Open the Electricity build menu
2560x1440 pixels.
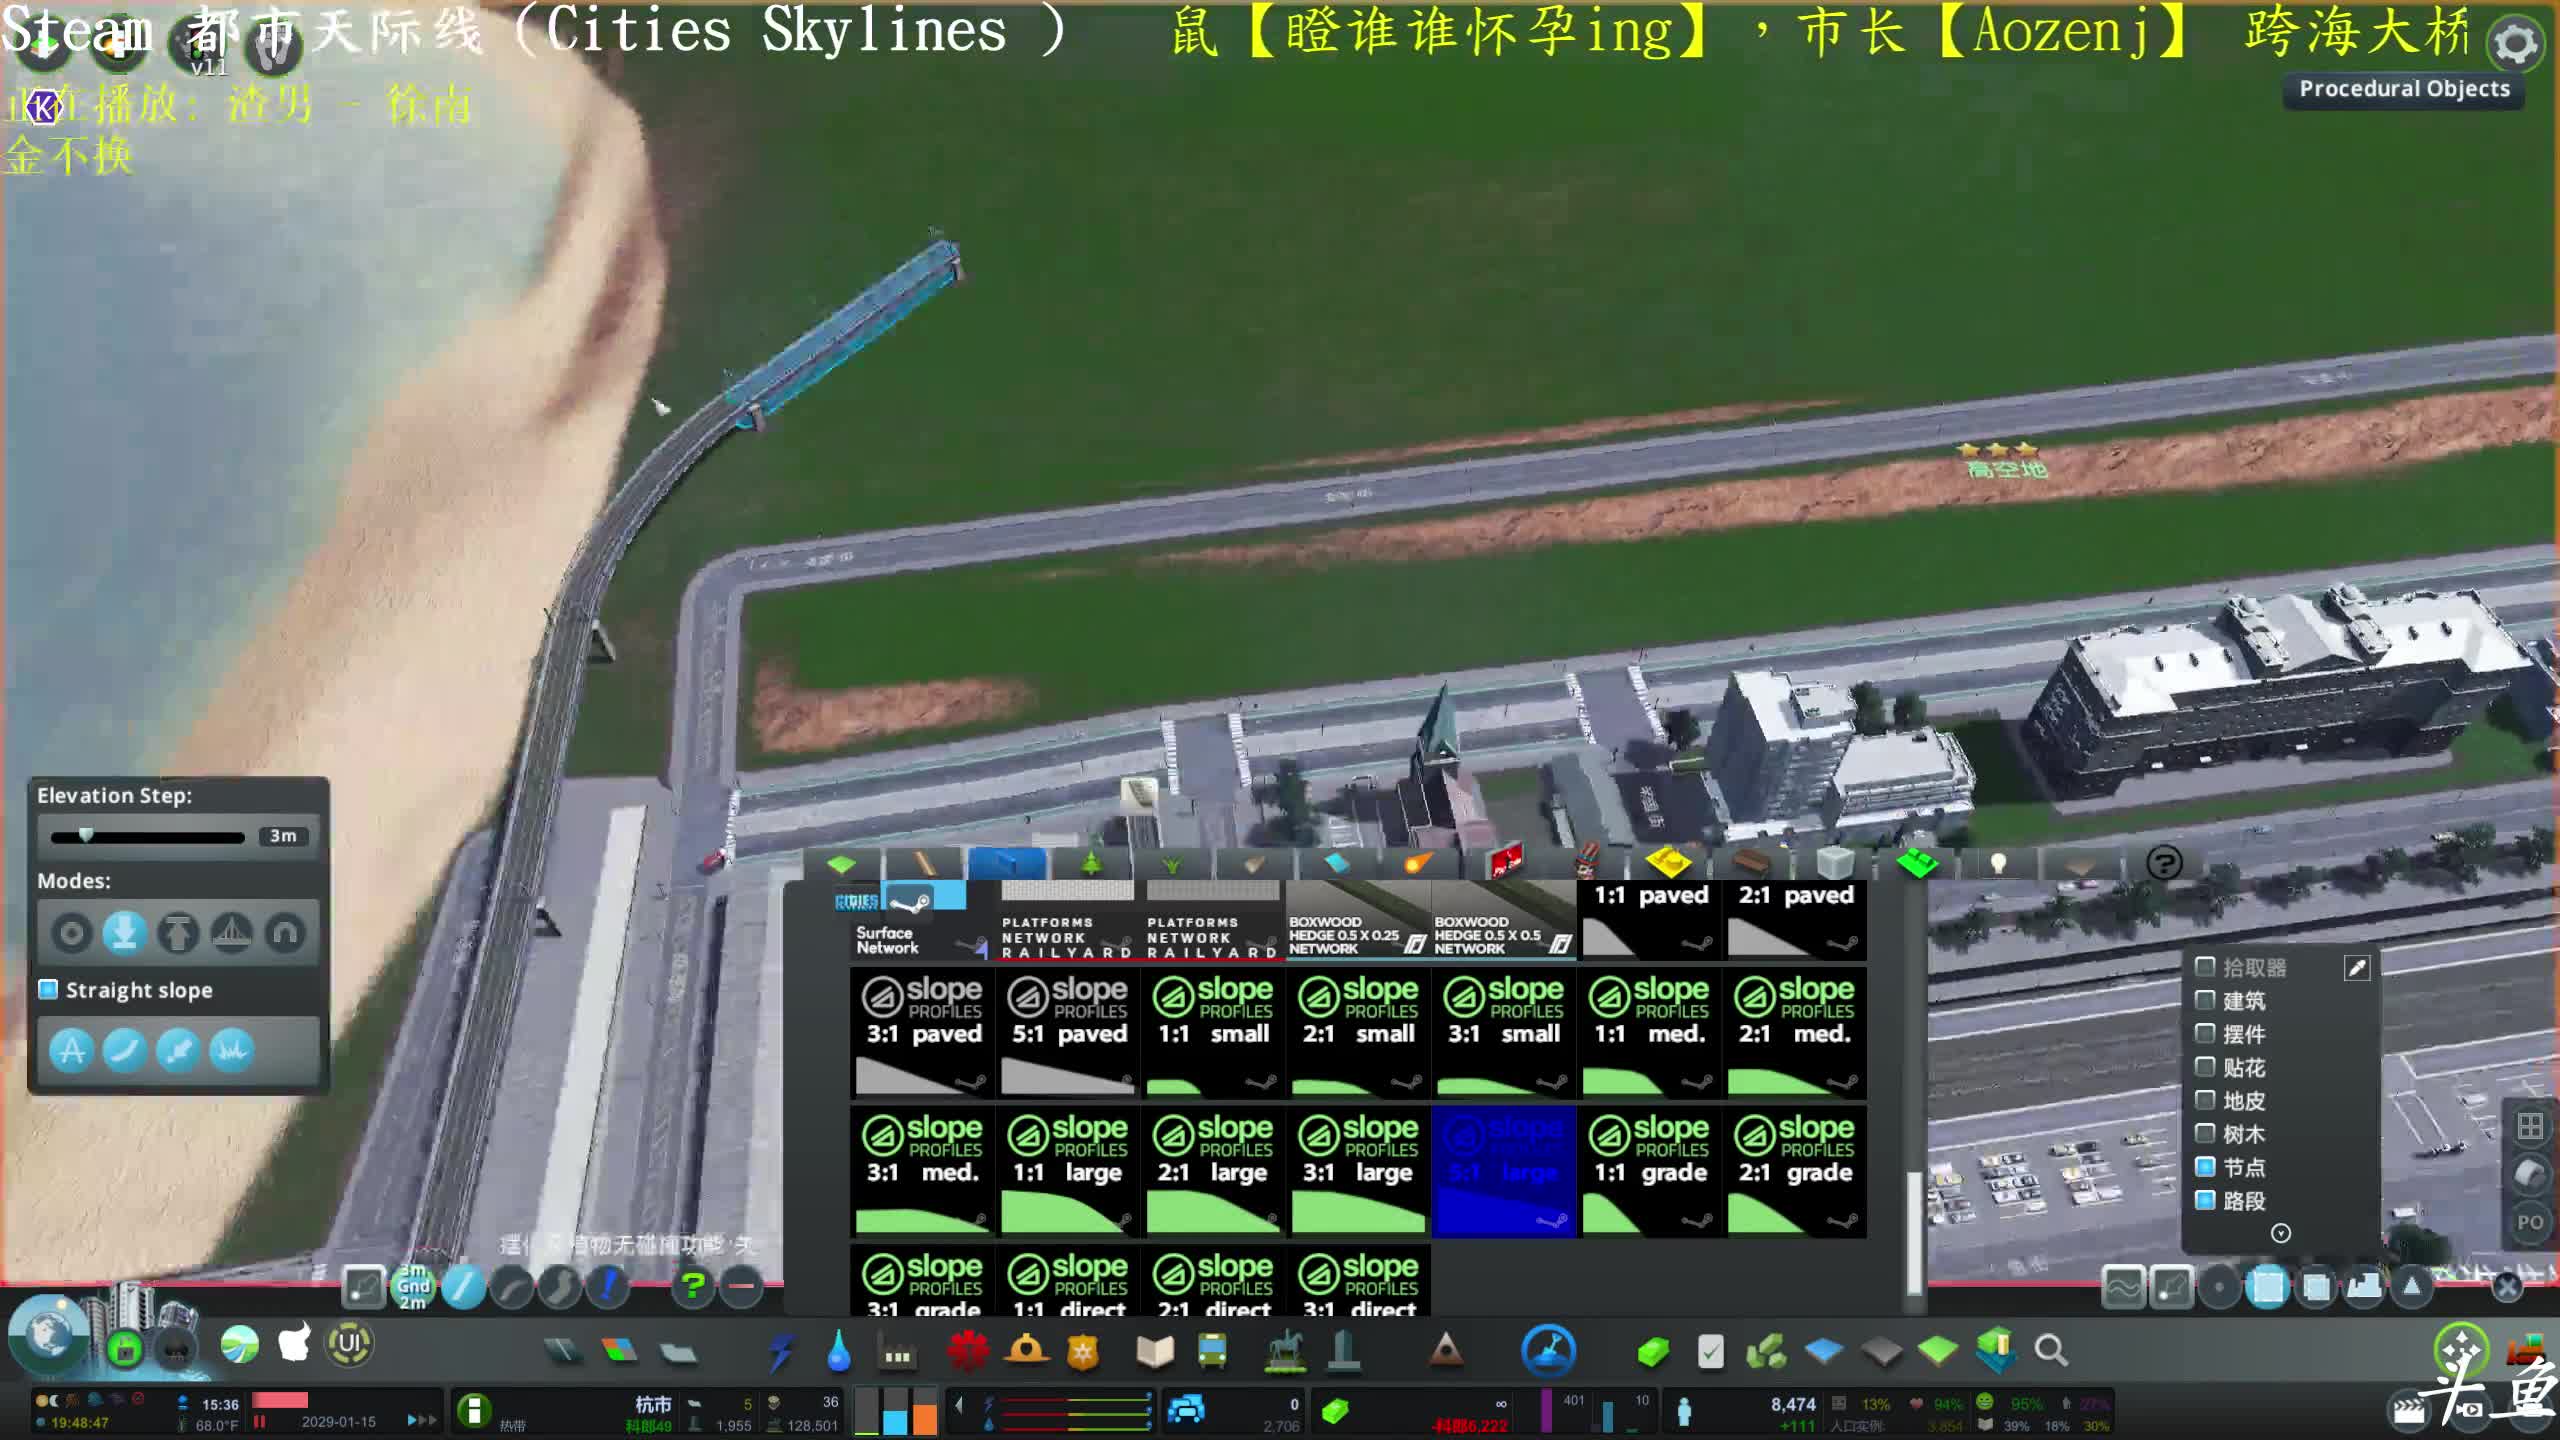(781, 1352)
